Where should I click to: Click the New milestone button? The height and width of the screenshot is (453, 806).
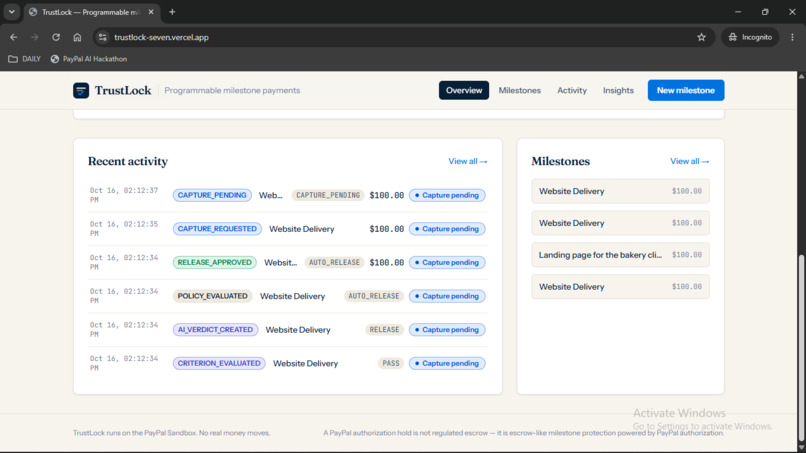coord(686,90)
